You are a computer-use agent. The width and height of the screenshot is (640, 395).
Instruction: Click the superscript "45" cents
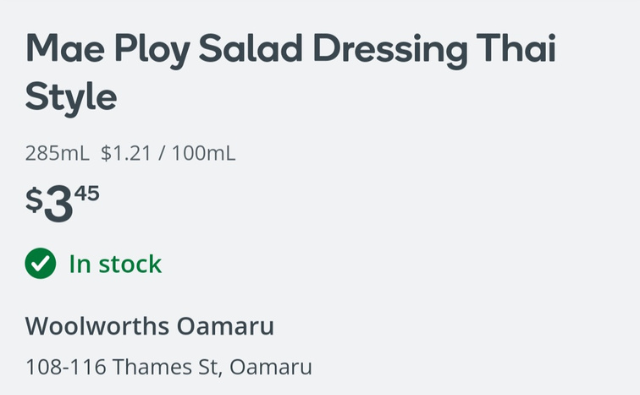(87, 193)
